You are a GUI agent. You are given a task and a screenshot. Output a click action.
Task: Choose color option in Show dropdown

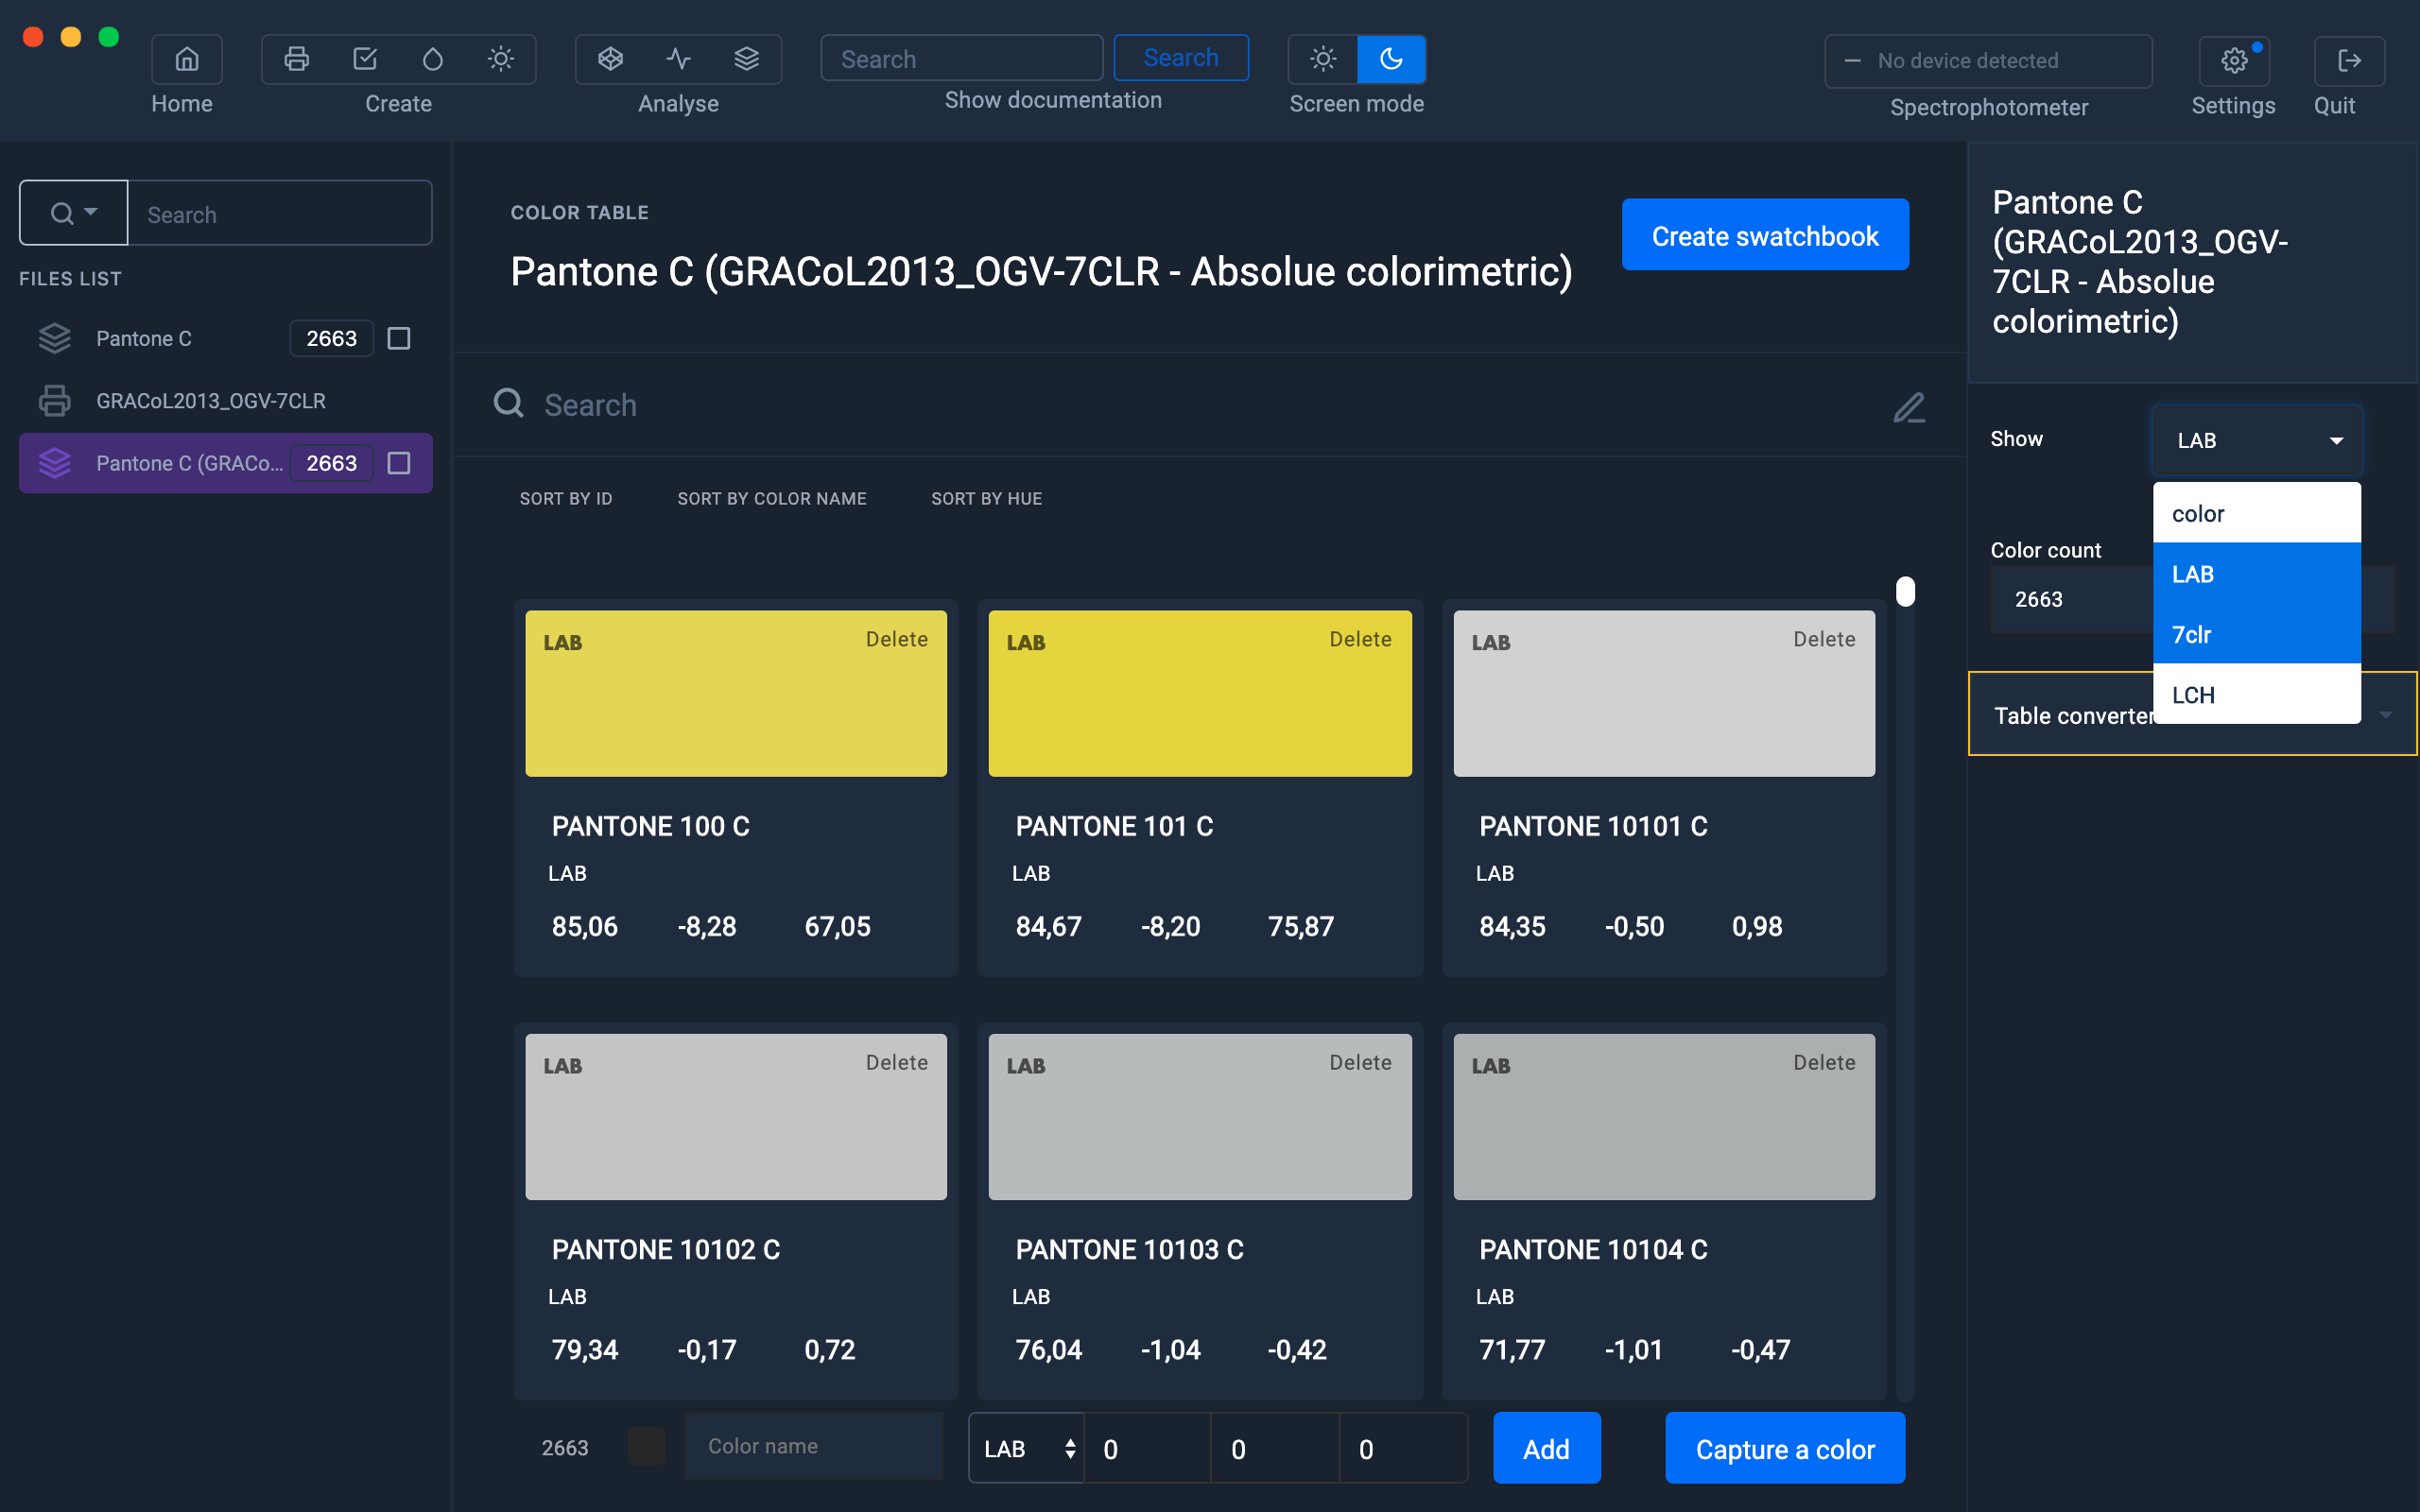[x=2257, y=513]
